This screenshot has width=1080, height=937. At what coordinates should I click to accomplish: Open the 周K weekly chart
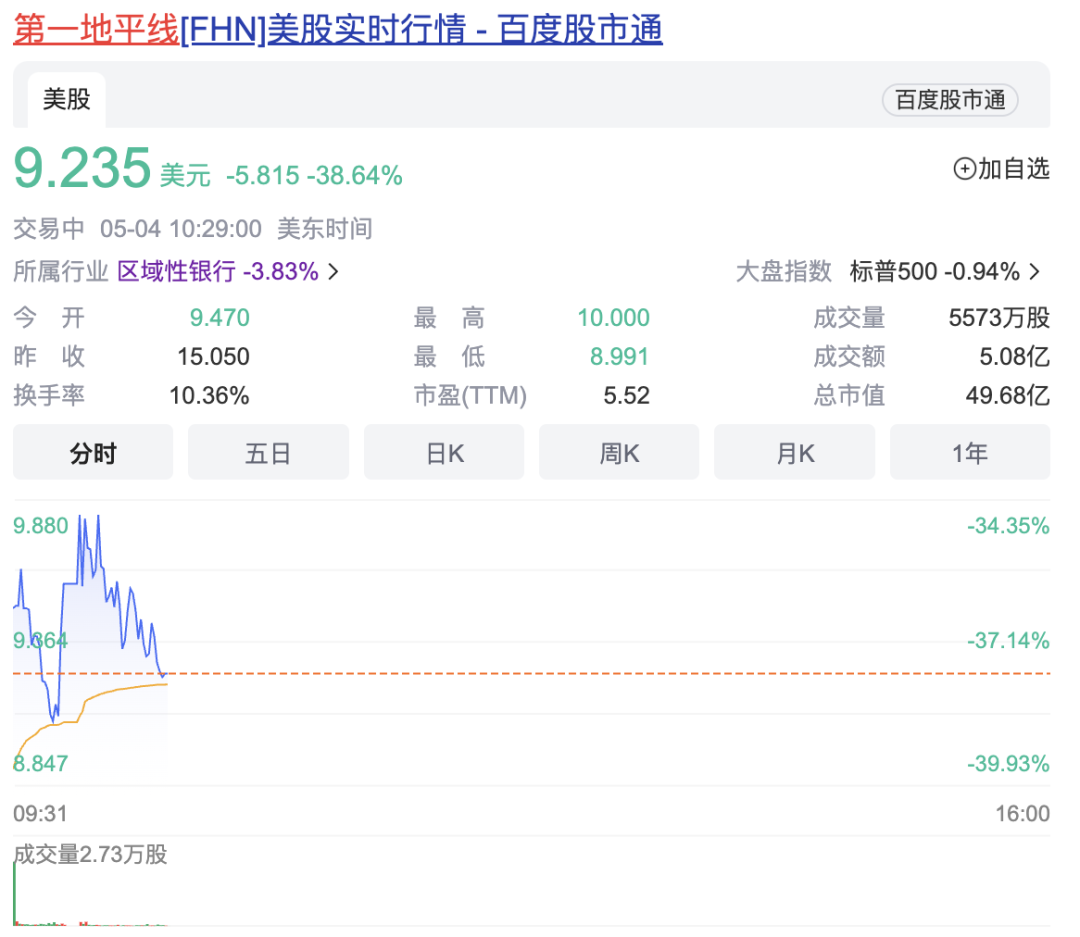tap(619, 453)
